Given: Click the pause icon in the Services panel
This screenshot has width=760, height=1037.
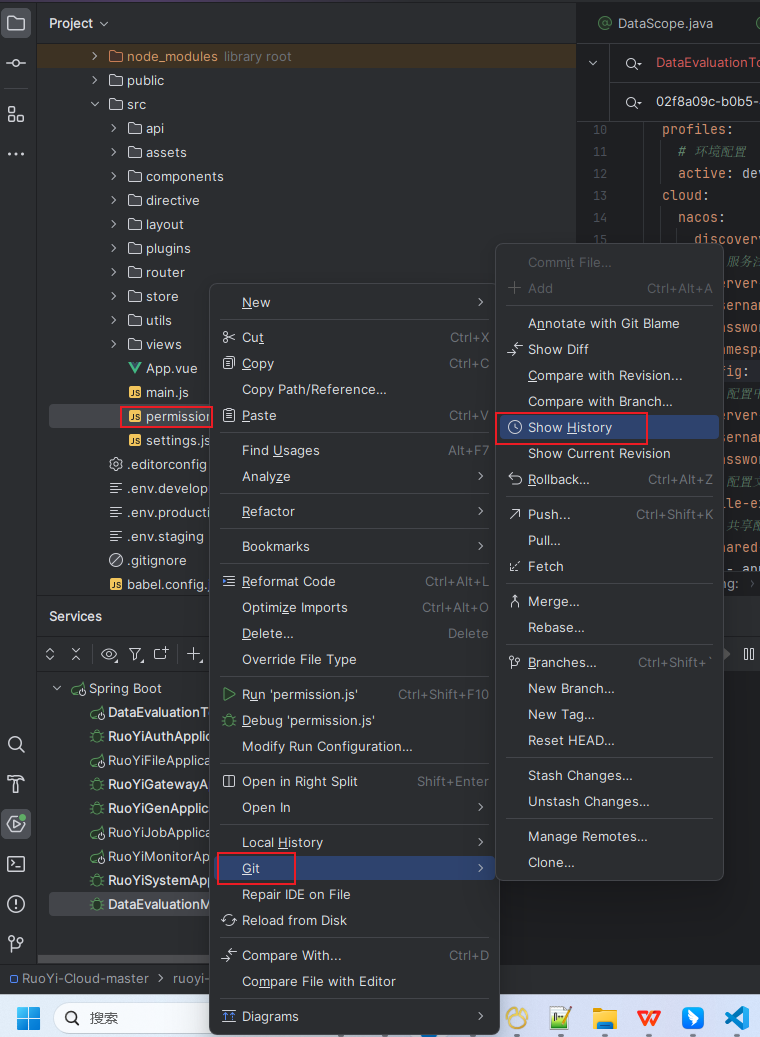Looking at the screenshot, I should [x=749, y=654].
